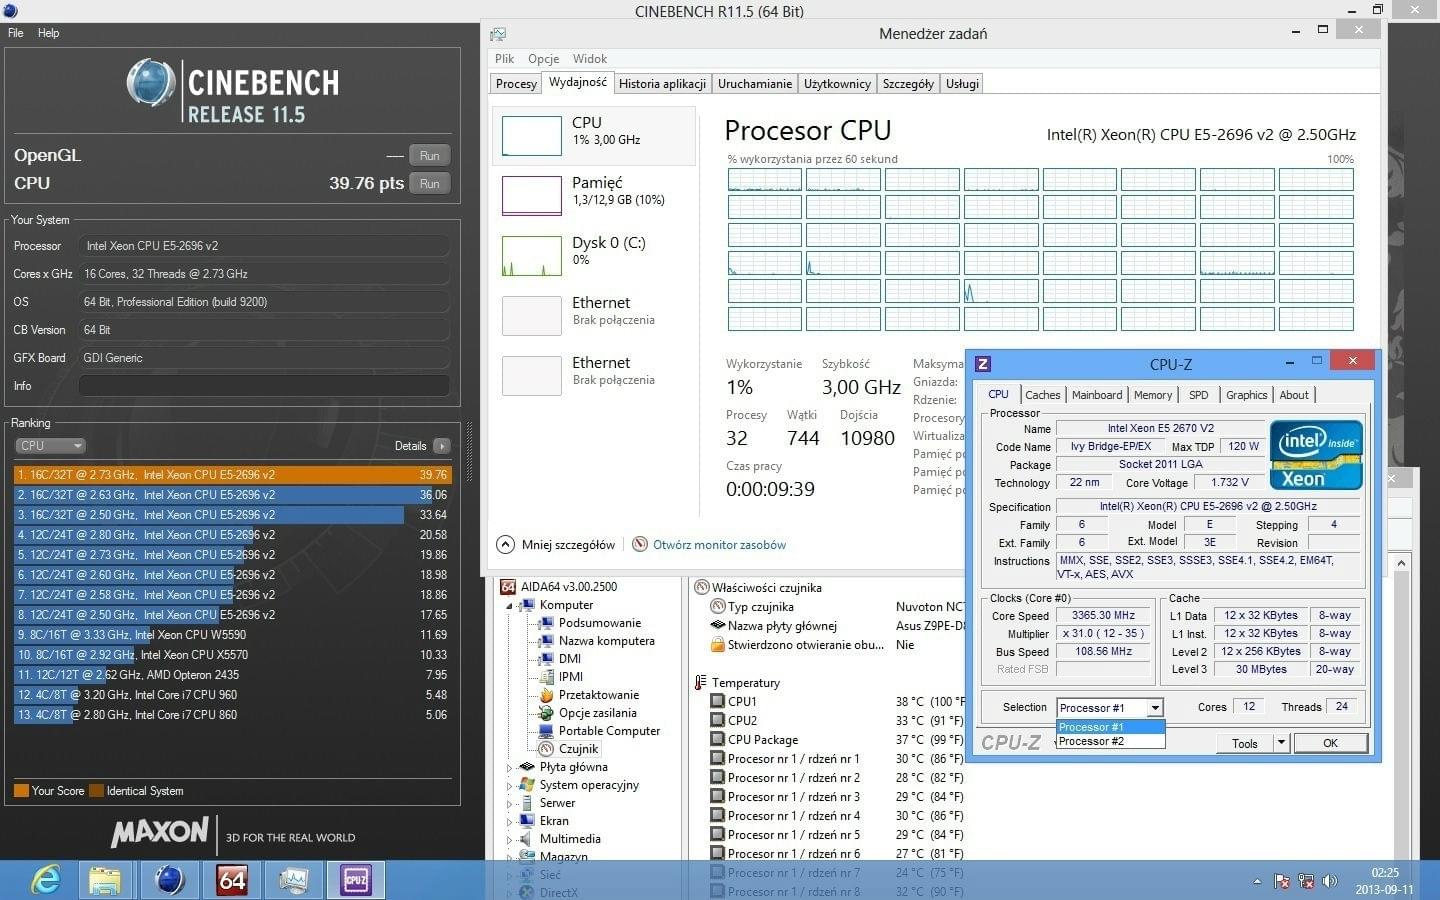The width and height of the screenshot is (1440, 900).
Task: Choose Processor #1 in CPU-Z list
Action: click(1110, 727)
